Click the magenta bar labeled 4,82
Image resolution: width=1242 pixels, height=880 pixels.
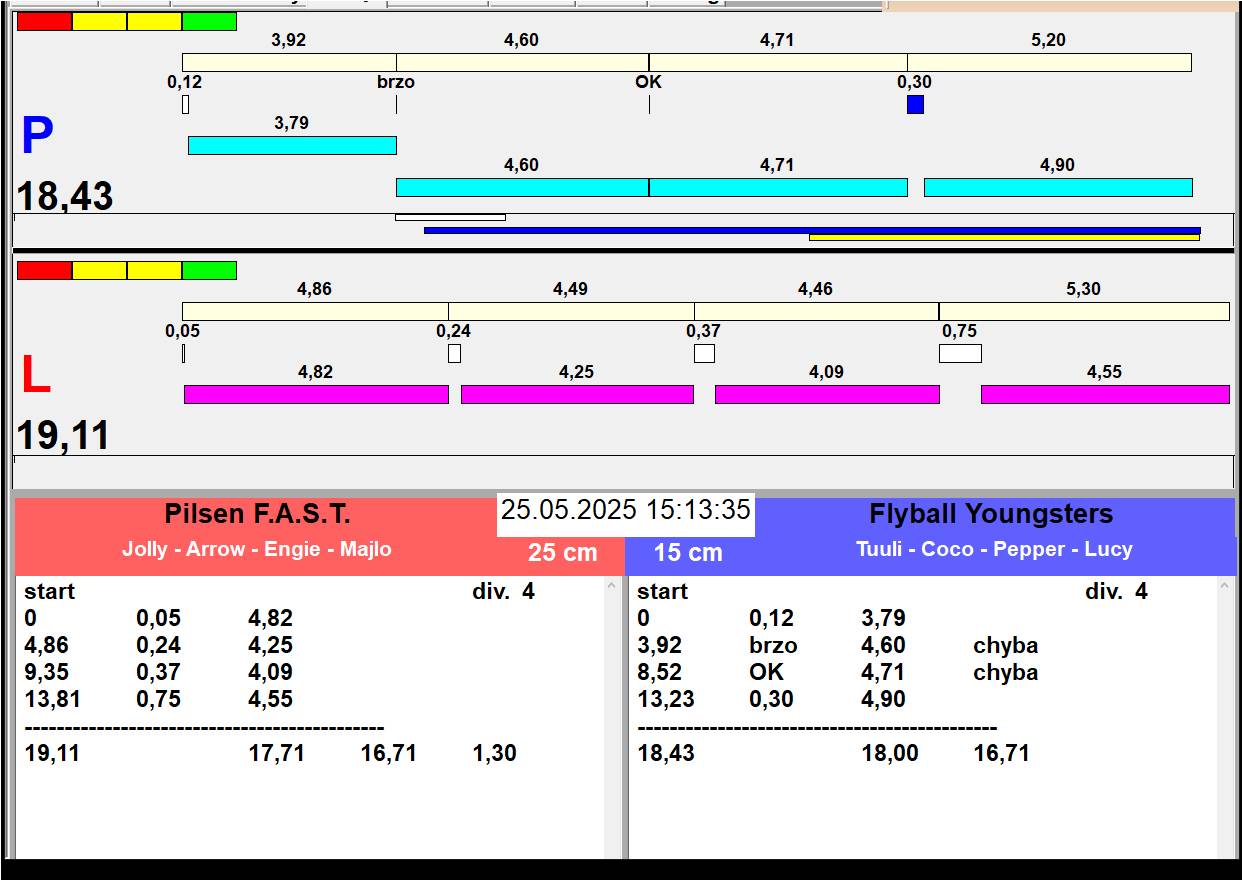316,394
